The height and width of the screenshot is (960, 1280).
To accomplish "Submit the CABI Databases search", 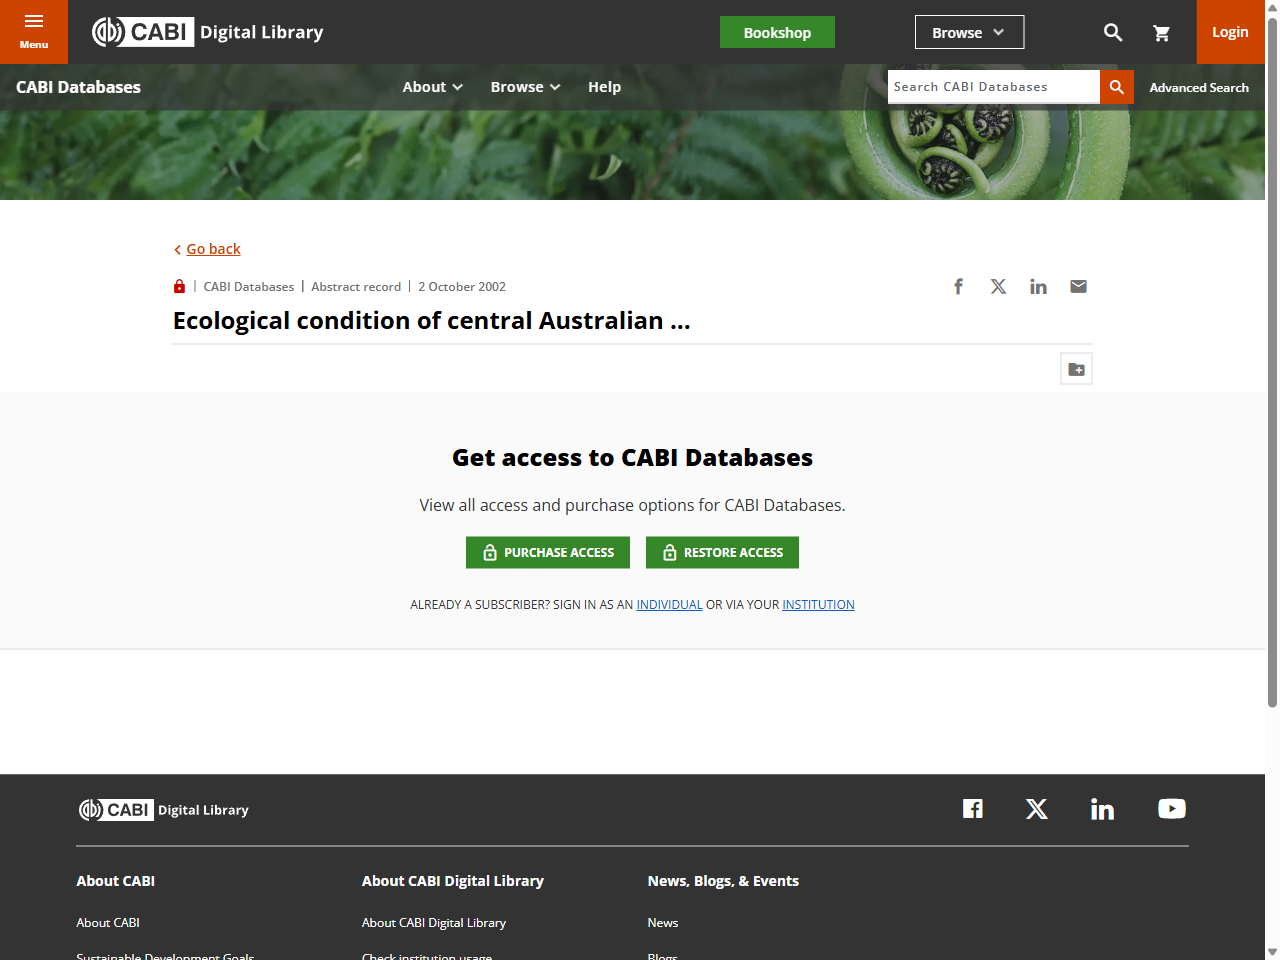I will pos(1116,87).
